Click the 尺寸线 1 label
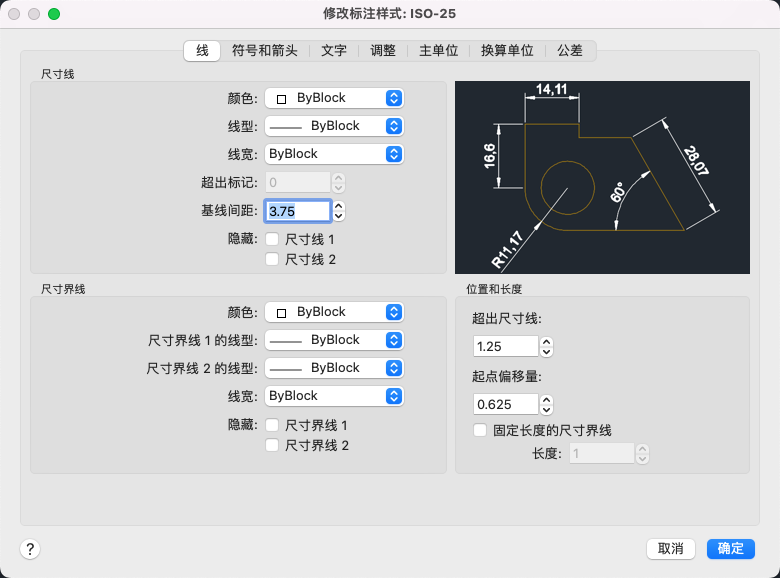 click(309, 240)
